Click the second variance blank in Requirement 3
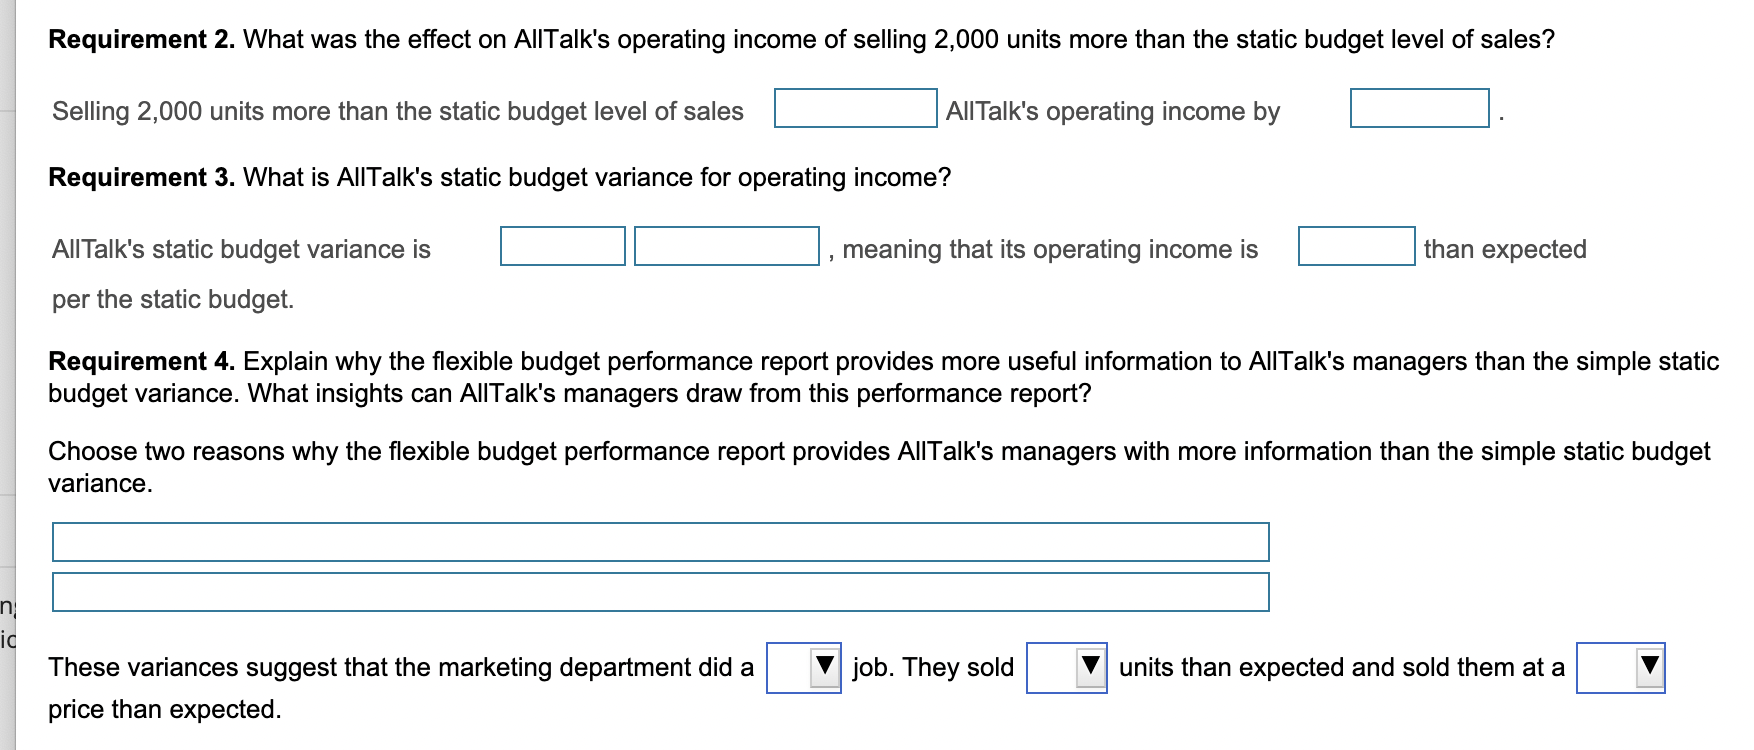The height and width of the screenshot is (750, 1754). pyautogui.click(x=724, y=245)
